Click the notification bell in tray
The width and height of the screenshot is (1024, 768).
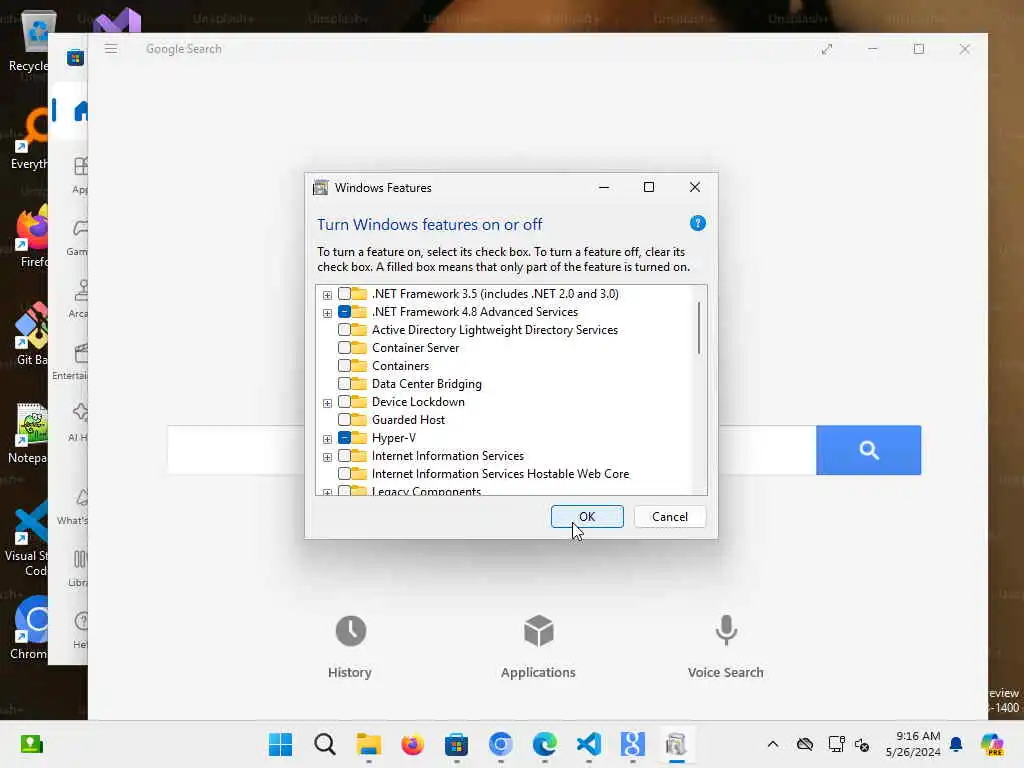click(956, 744)
